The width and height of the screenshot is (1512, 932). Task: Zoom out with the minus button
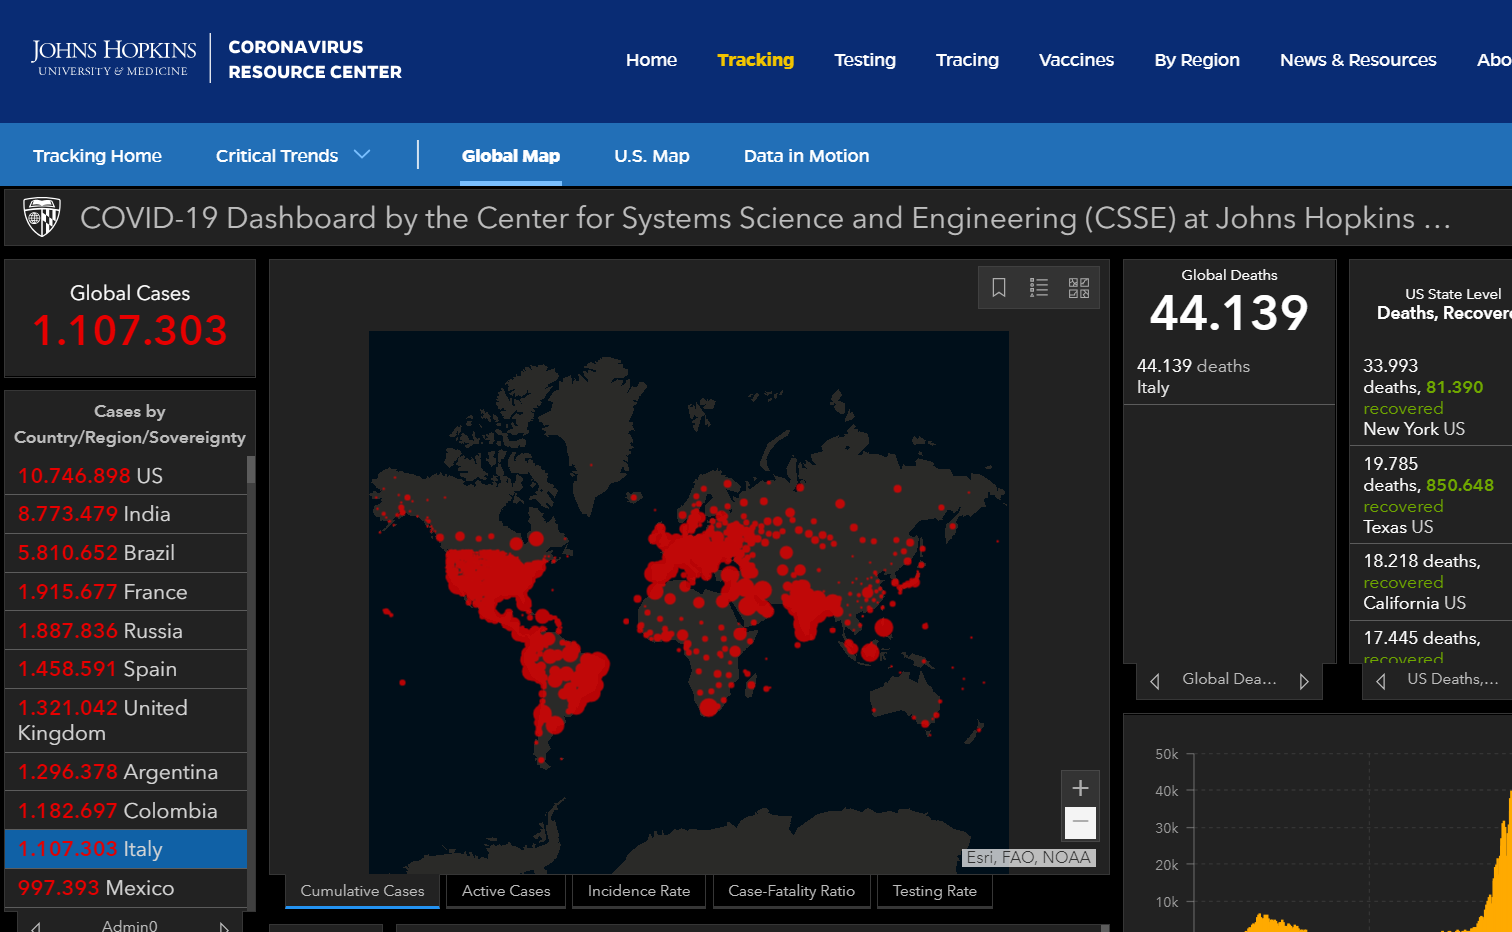tap(1080, 822)
